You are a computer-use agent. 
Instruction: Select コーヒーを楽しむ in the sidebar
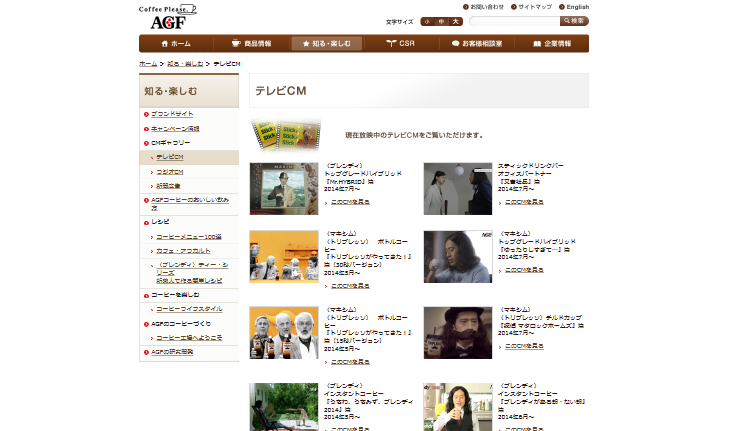(175, 295)
